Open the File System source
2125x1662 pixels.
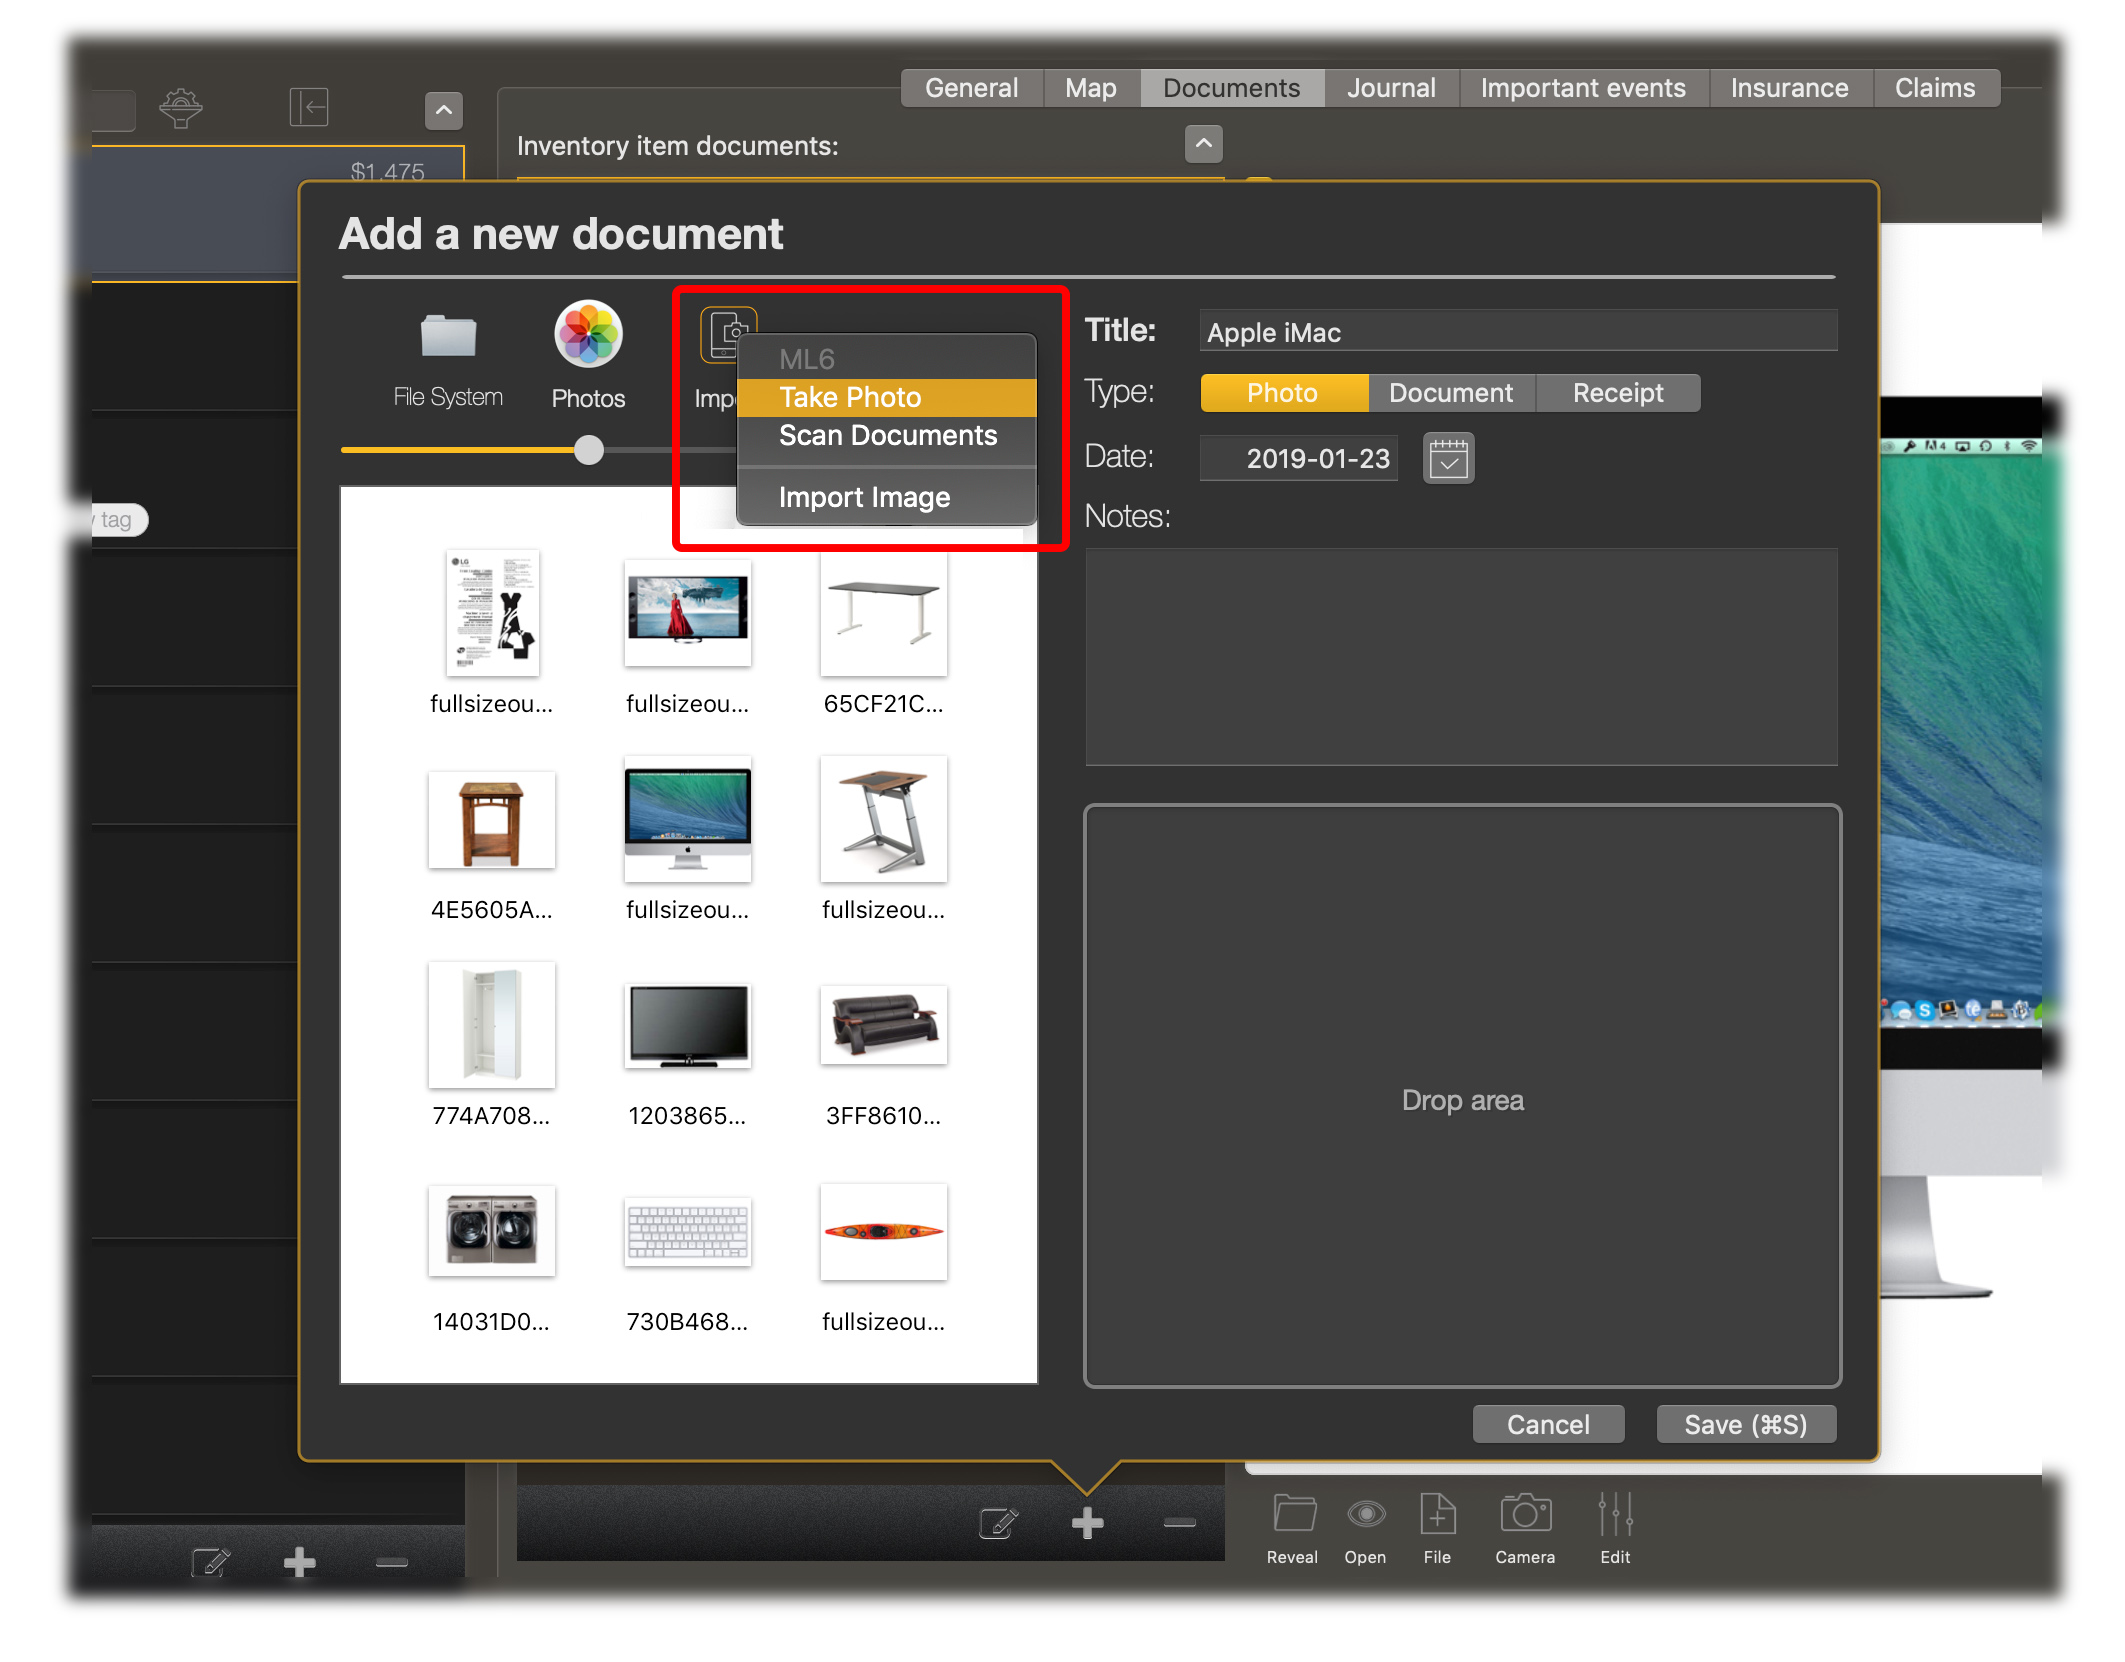coord(448,337)
